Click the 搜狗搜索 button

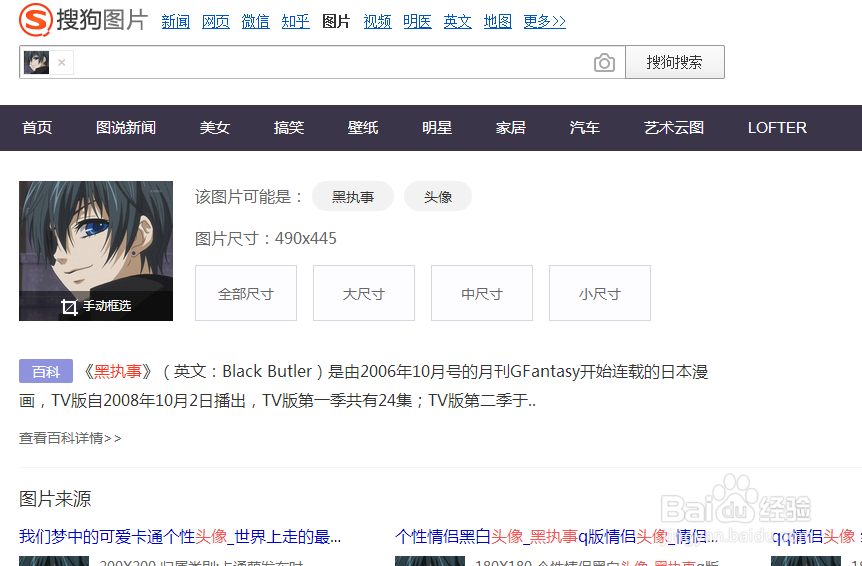coord(675,62)
